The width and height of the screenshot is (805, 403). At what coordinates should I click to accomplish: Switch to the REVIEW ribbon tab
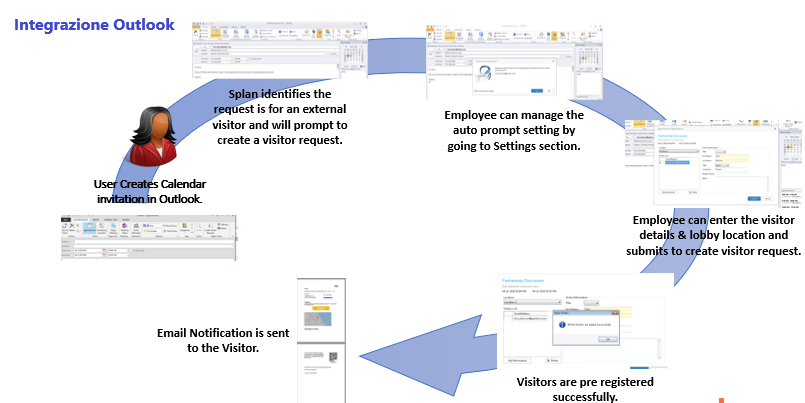(x=126, y=220)
